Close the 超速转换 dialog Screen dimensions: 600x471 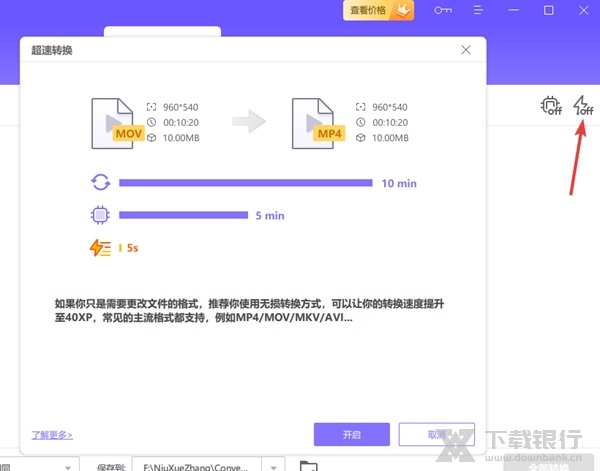(466, 50)
